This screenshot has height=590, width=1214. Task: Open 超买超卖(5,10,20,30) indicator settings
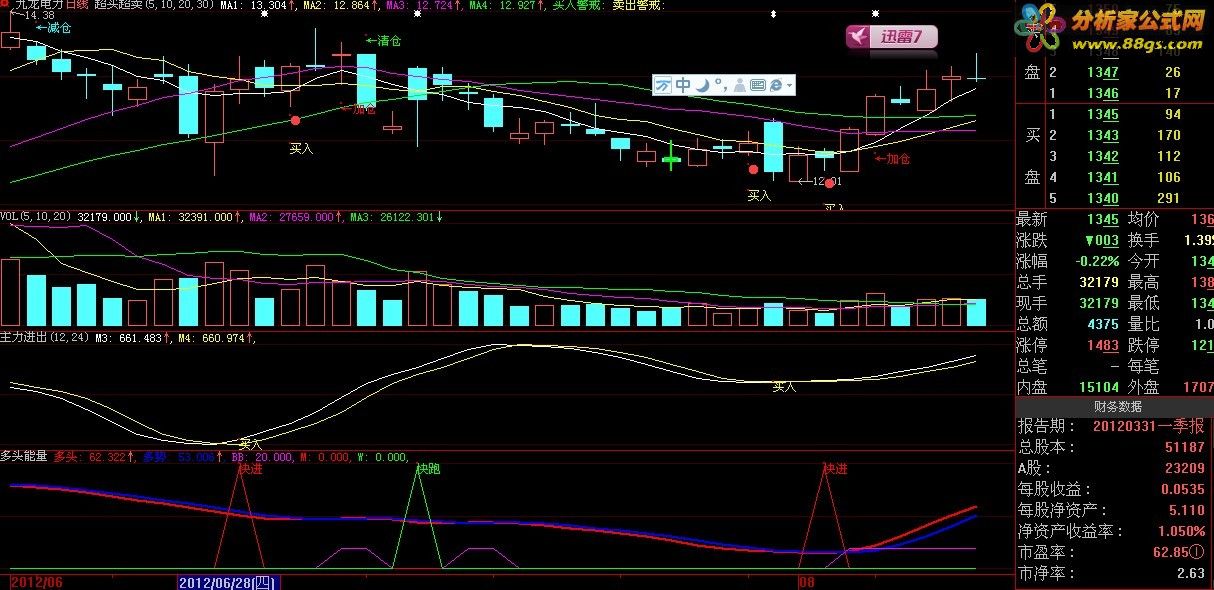coord(155,7)
